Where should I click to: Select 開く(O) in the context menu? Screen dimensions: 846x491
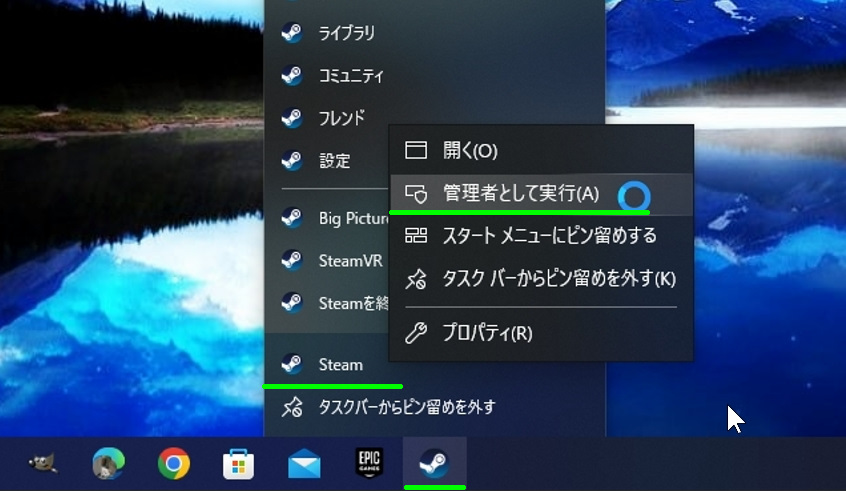[470, 151]
